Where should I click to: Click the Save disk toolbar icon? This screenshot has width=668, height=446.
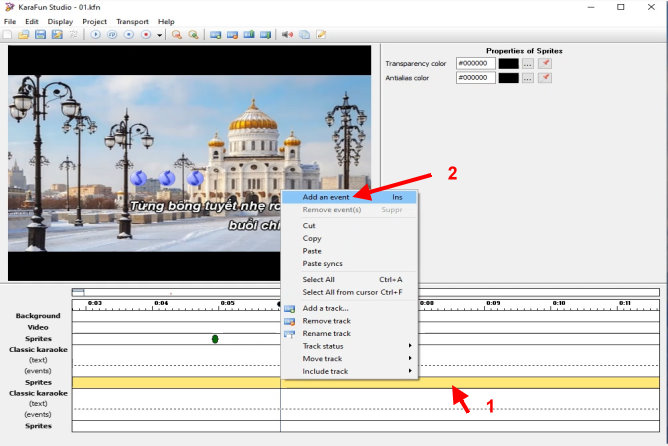click(x=40, y=35)
